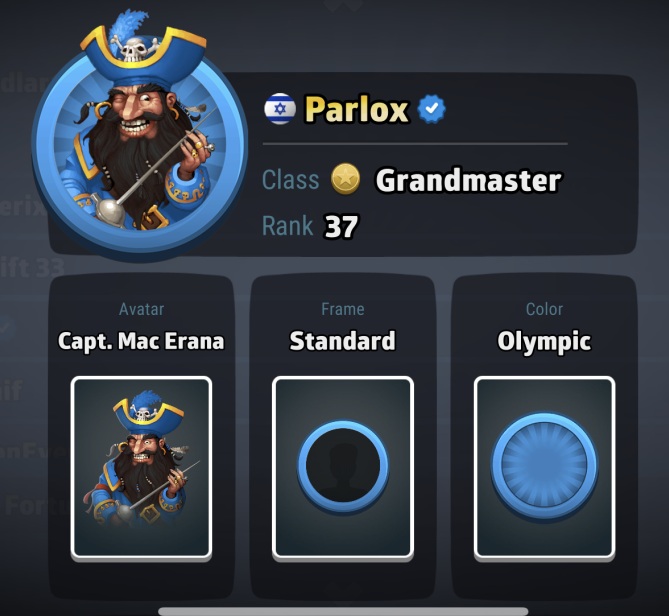
Task: Open the Frame card heading
Action: click(343, 309)
